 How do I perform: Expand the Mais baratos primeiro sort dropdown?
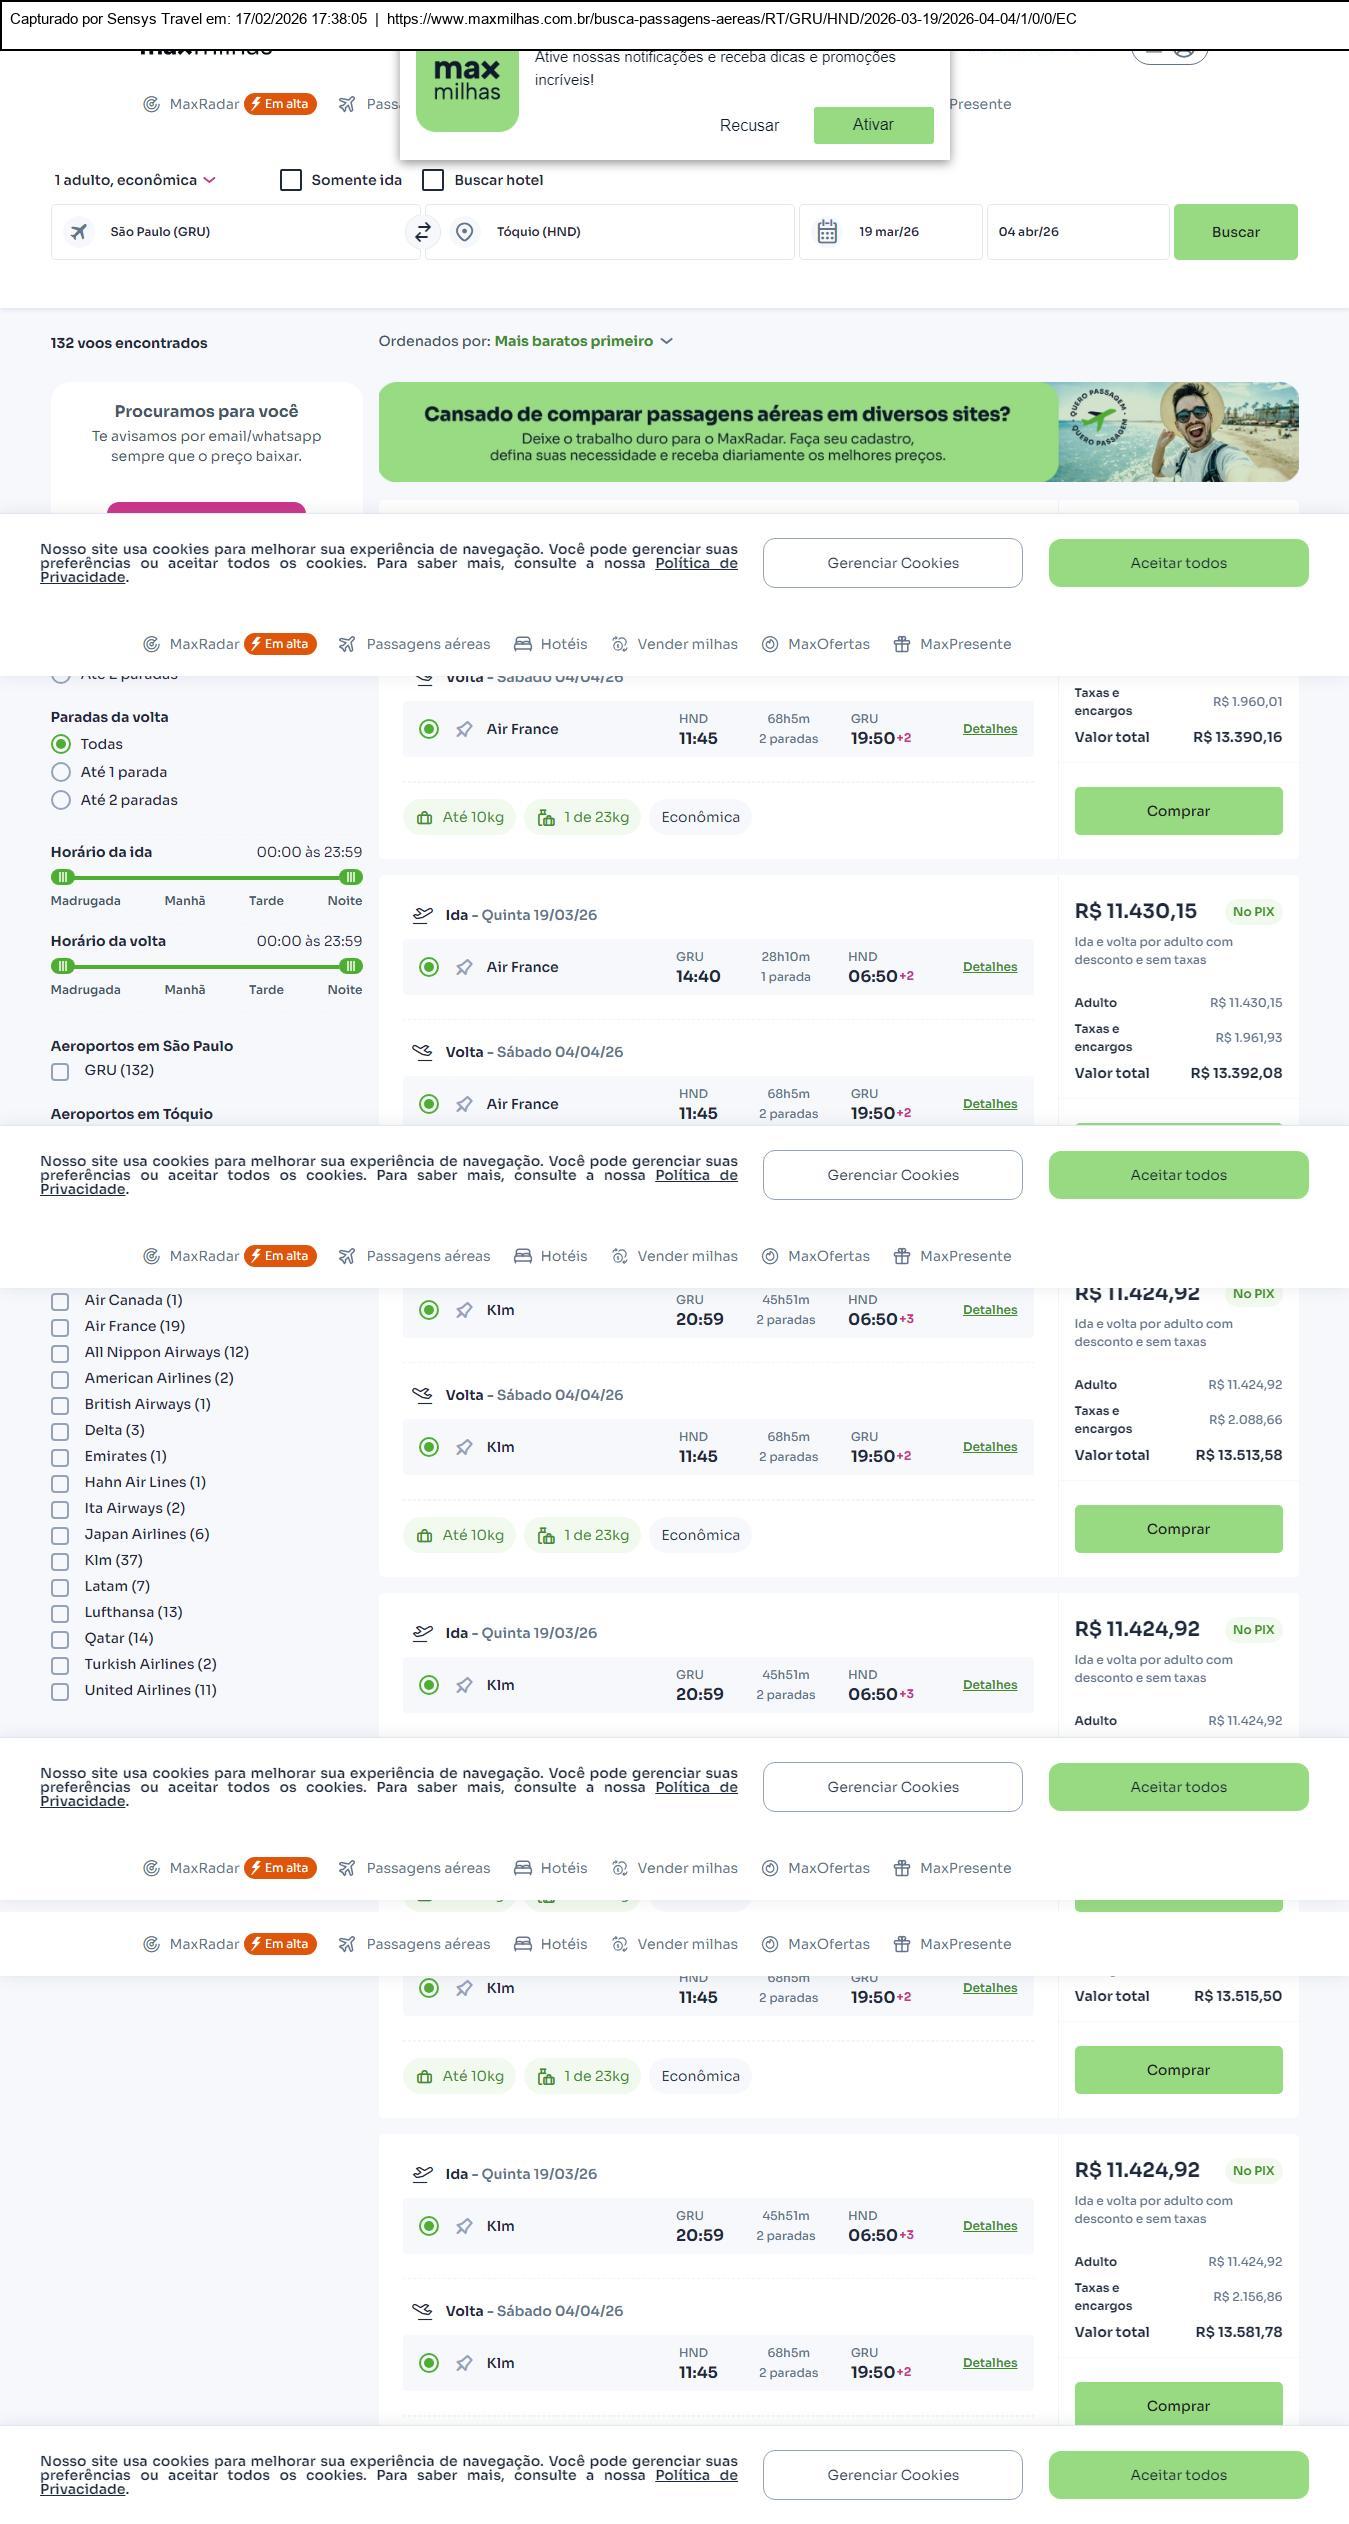(x=583, y=341)
